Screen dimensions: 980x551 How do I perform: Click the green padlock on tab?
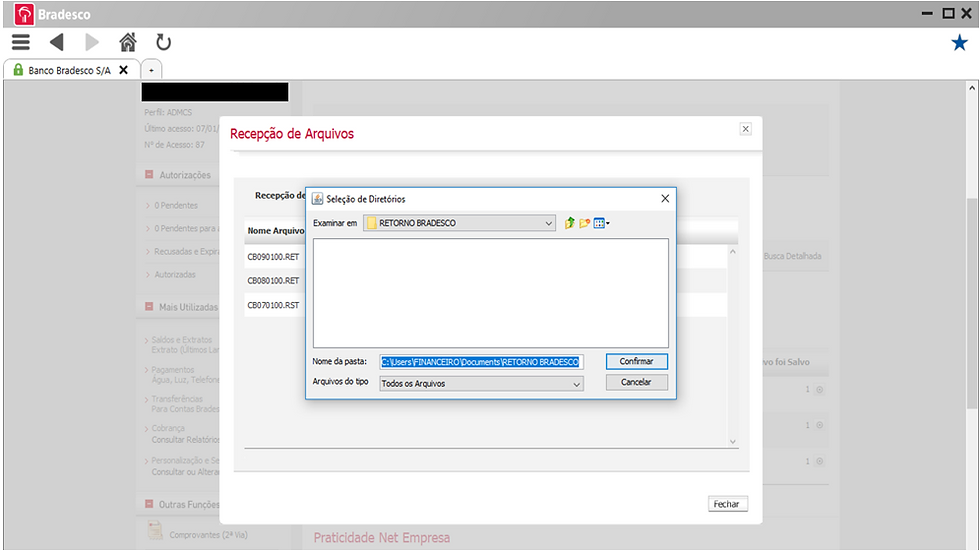click(x=18, y=70)
